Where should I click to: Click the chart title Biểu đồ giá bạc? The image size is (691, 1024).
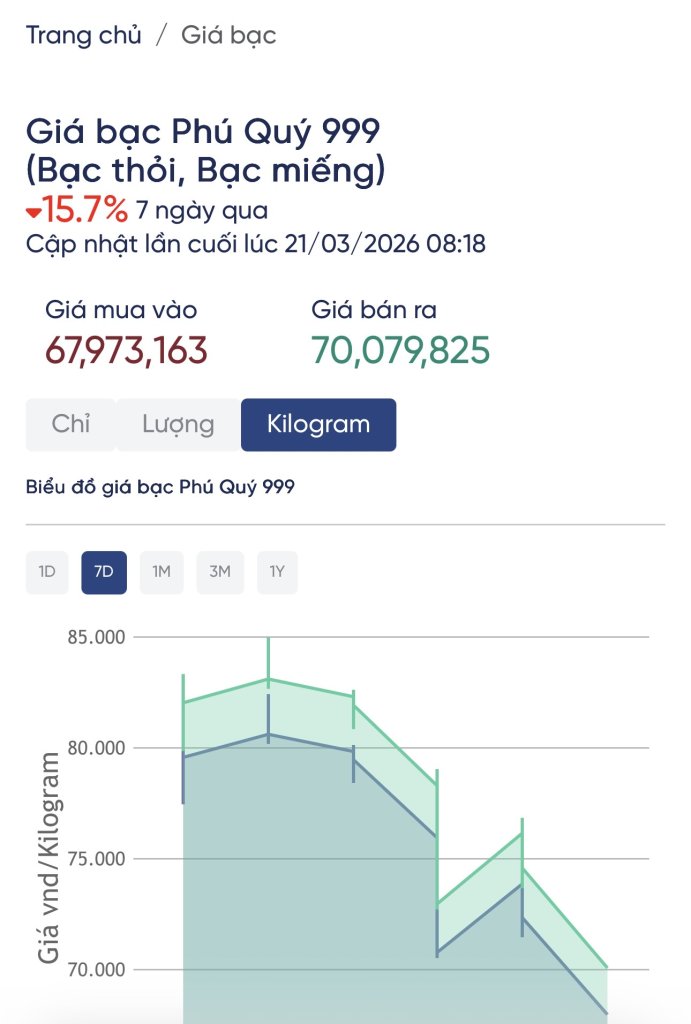pos(160,487)
